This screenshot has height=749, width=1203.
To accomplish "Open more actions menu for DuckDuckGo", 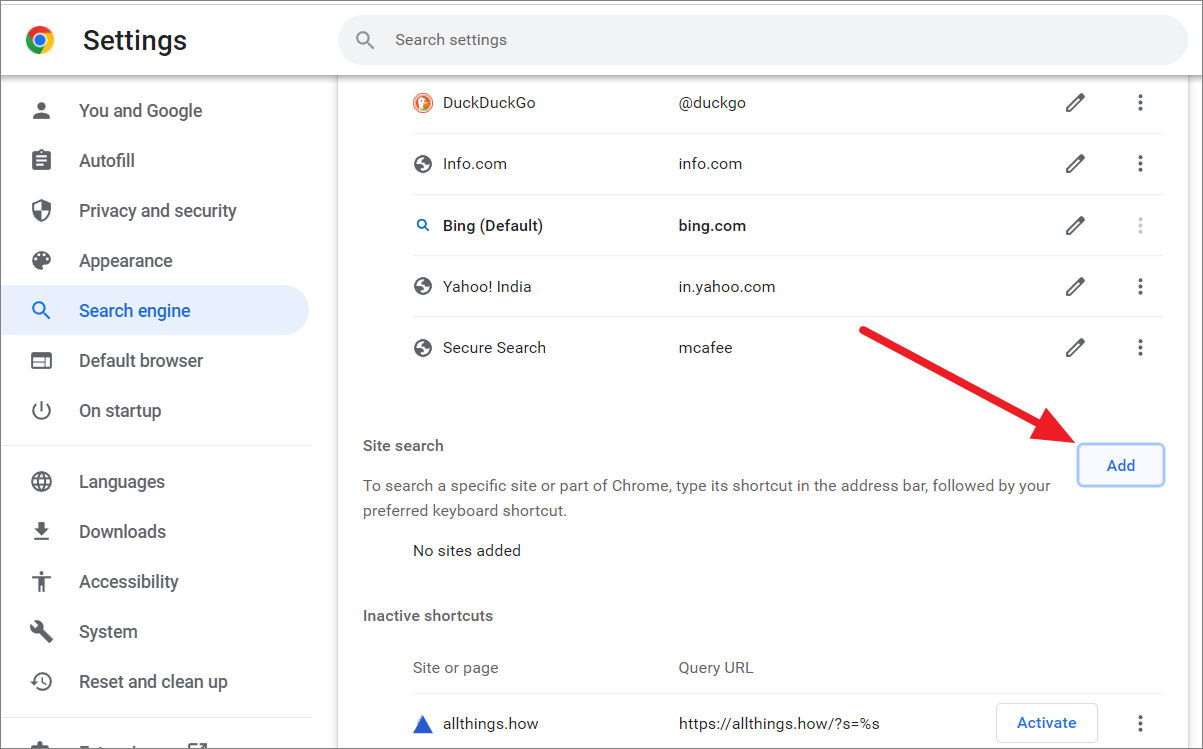I will tap(1140, 103).
